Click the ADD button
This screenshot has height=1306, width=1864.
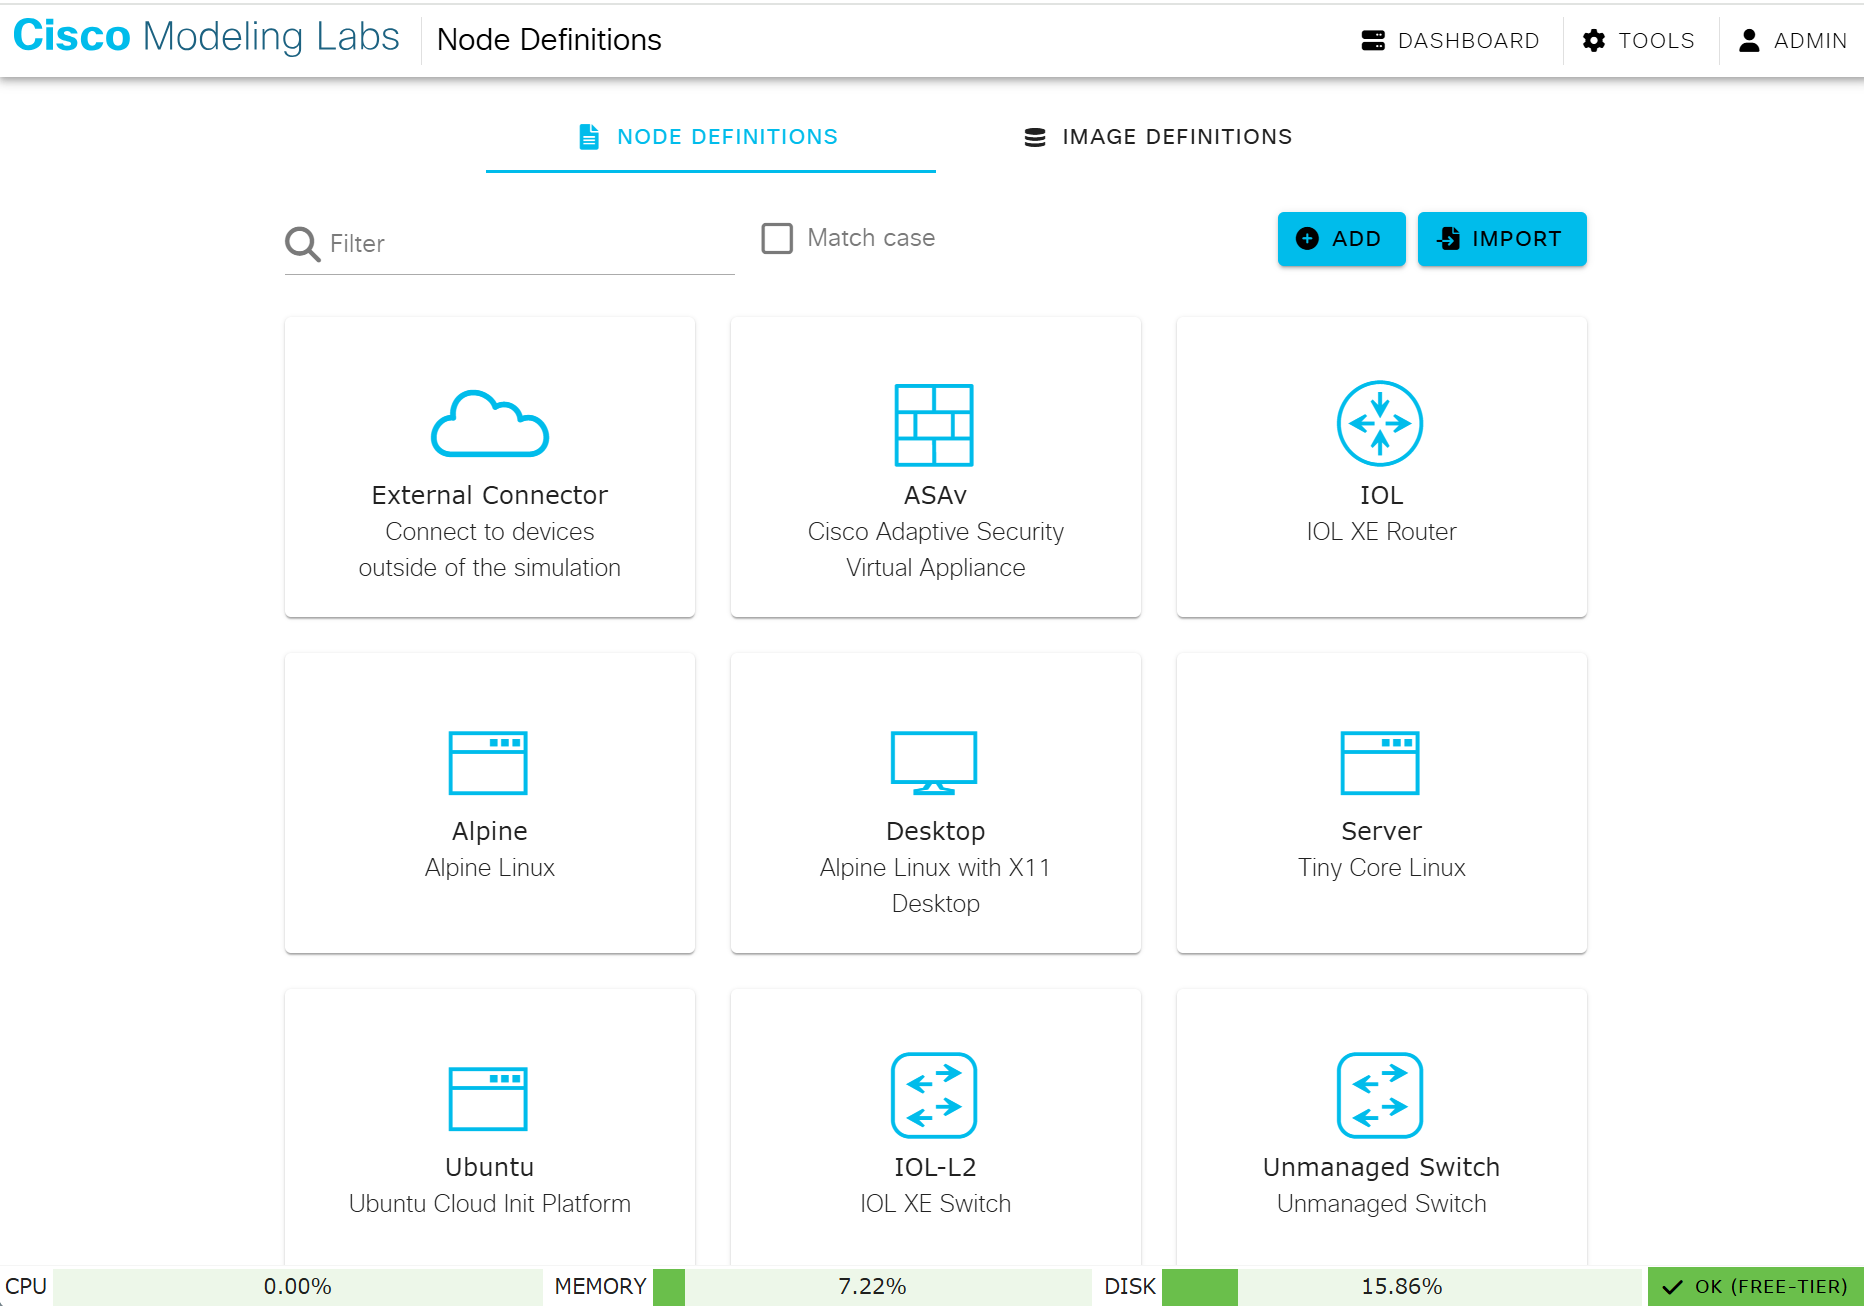[1341, 239]
